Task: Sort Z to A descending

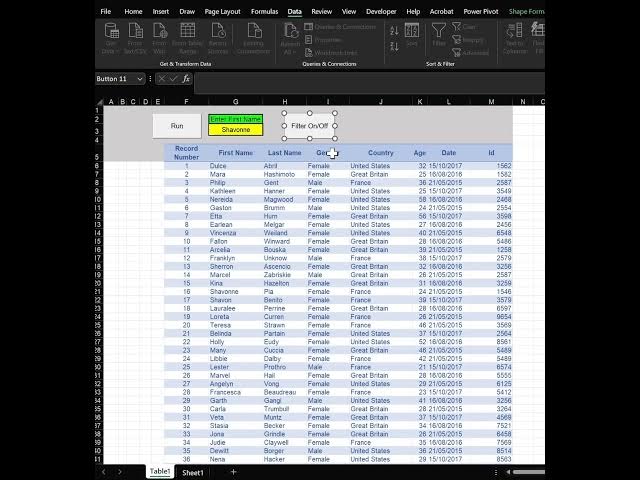Action: (394, 46)
